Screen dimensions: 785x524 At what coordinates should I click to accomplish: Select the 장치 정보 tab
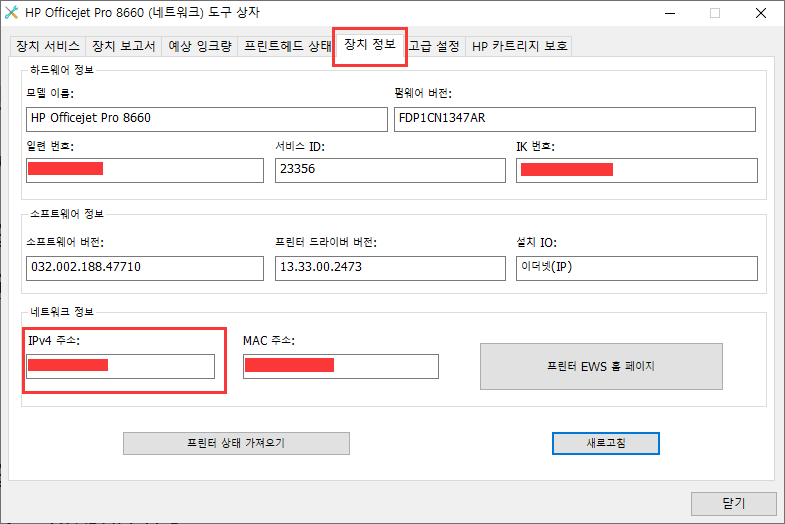(369, 46)
